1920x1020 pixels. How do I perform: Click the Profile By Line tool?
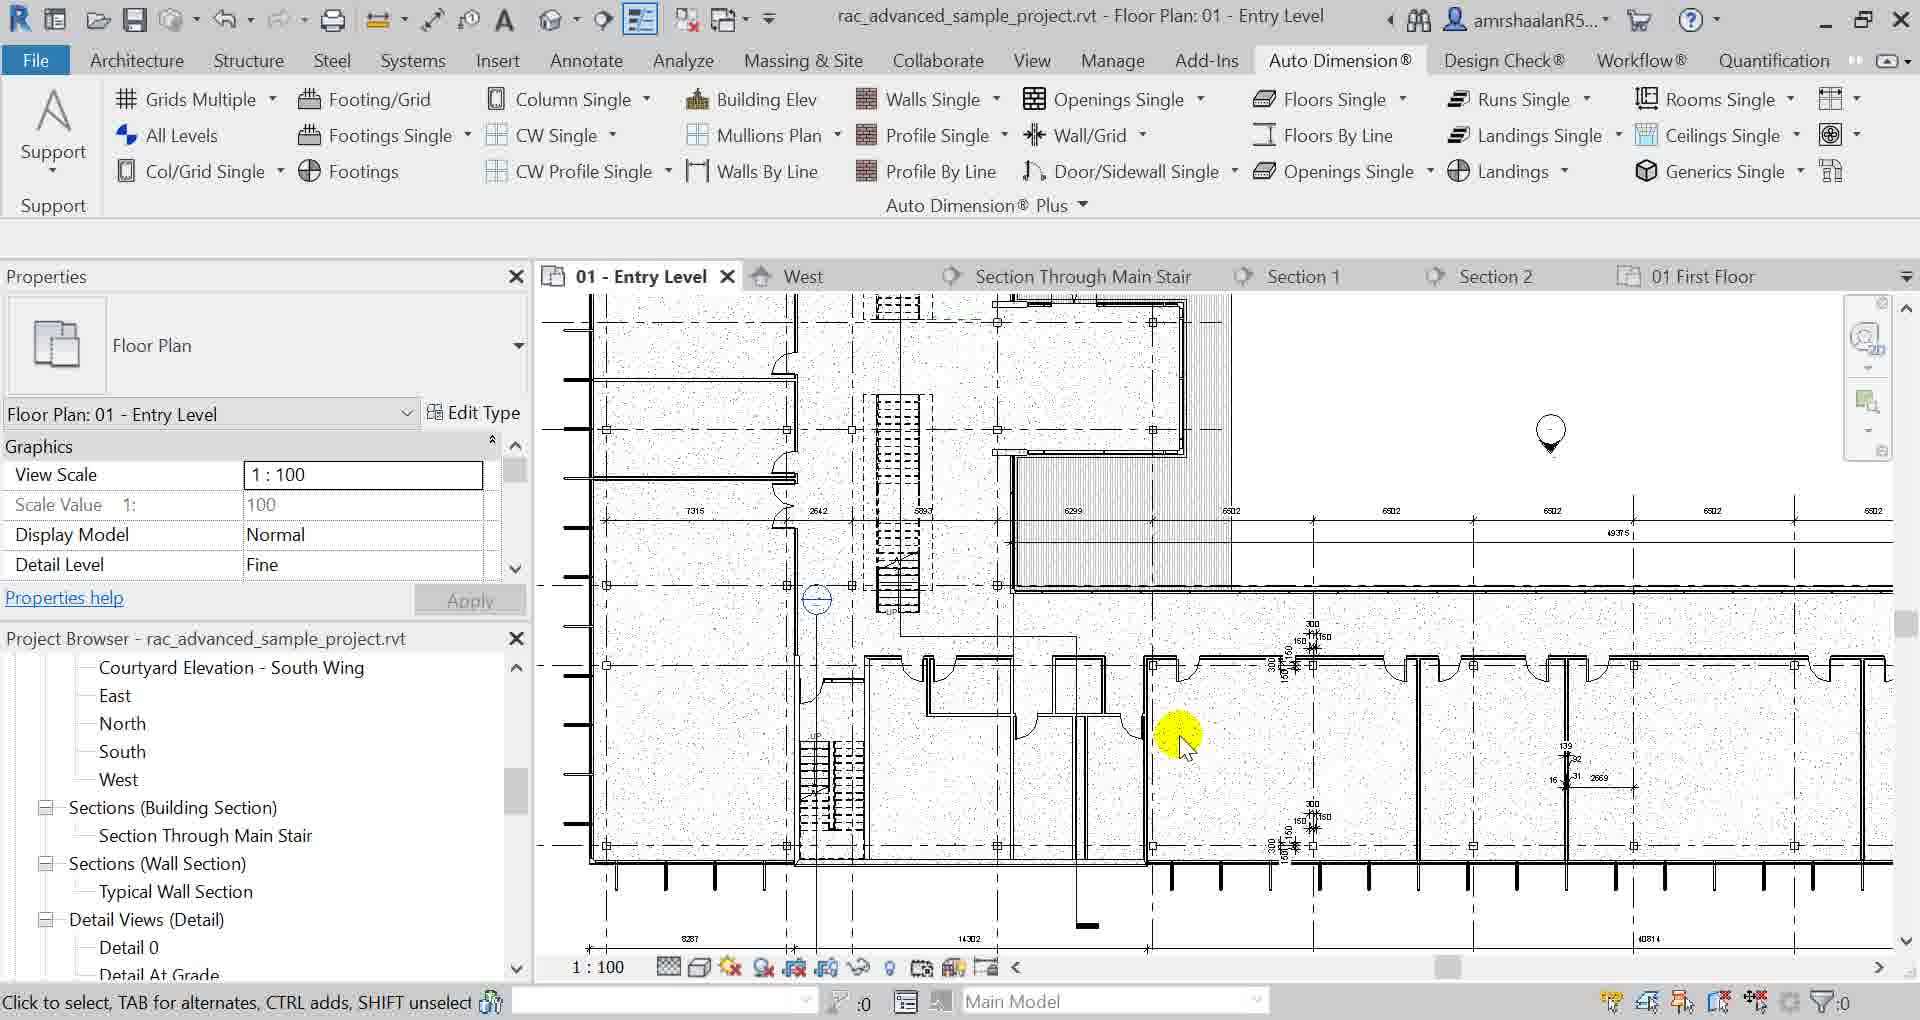click(x=926, y=171)
